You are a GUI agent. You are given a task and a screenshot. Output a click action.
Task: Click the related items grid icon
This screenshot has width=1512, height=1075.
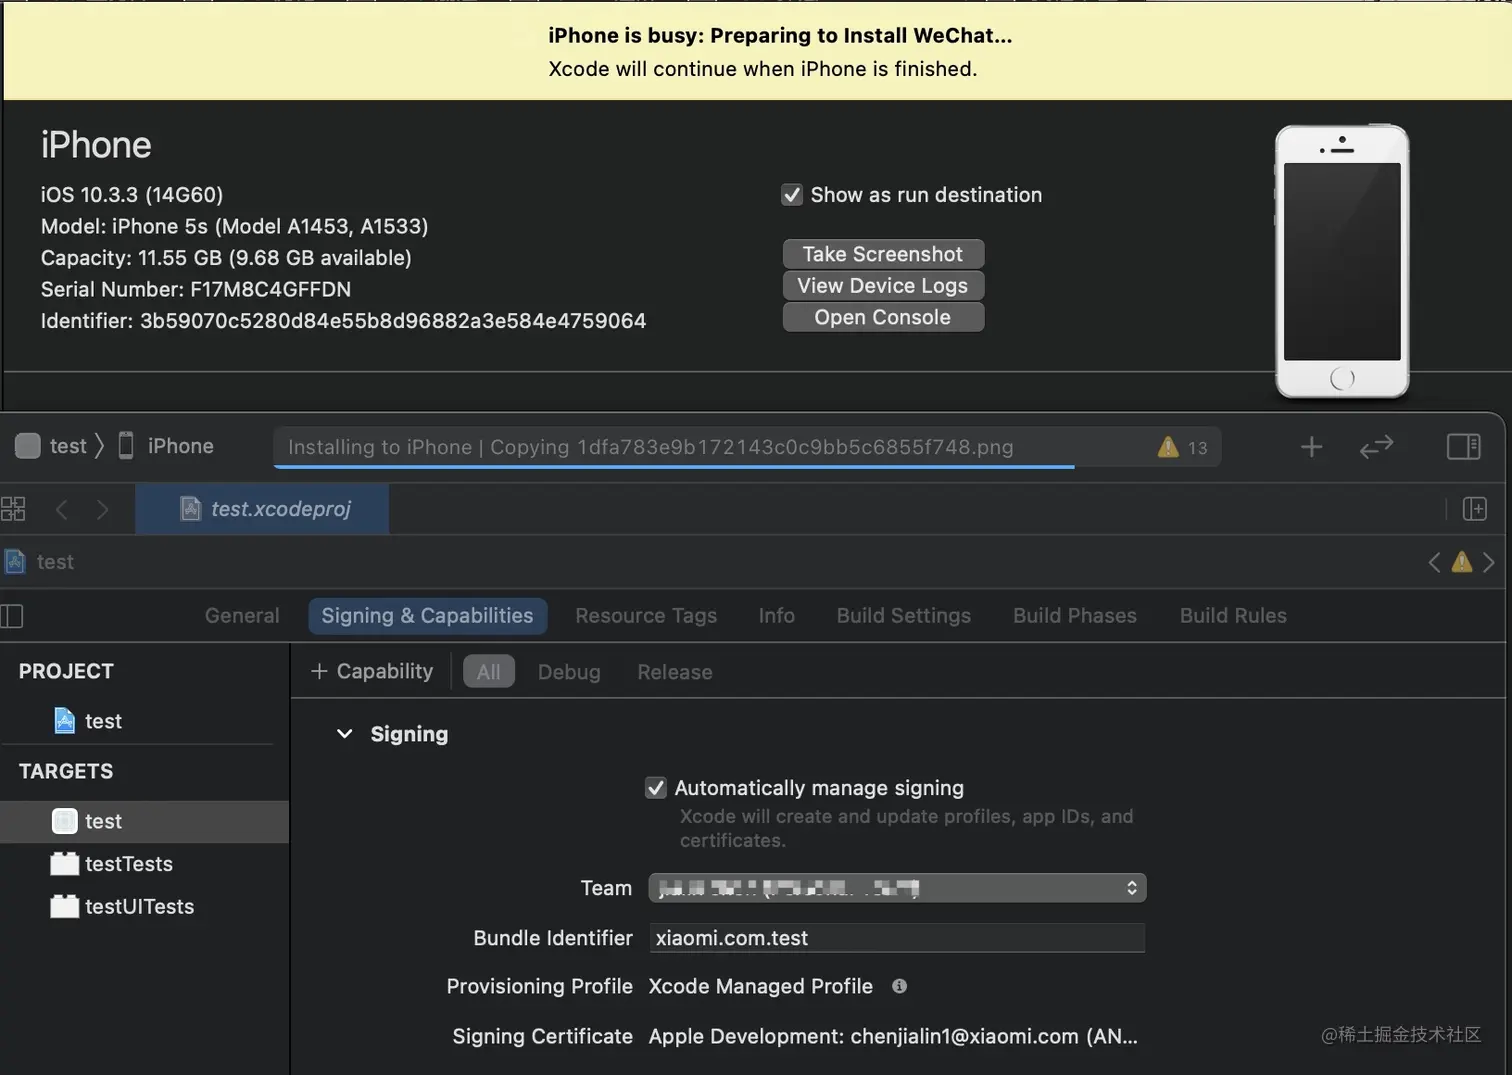click(13, 509)
